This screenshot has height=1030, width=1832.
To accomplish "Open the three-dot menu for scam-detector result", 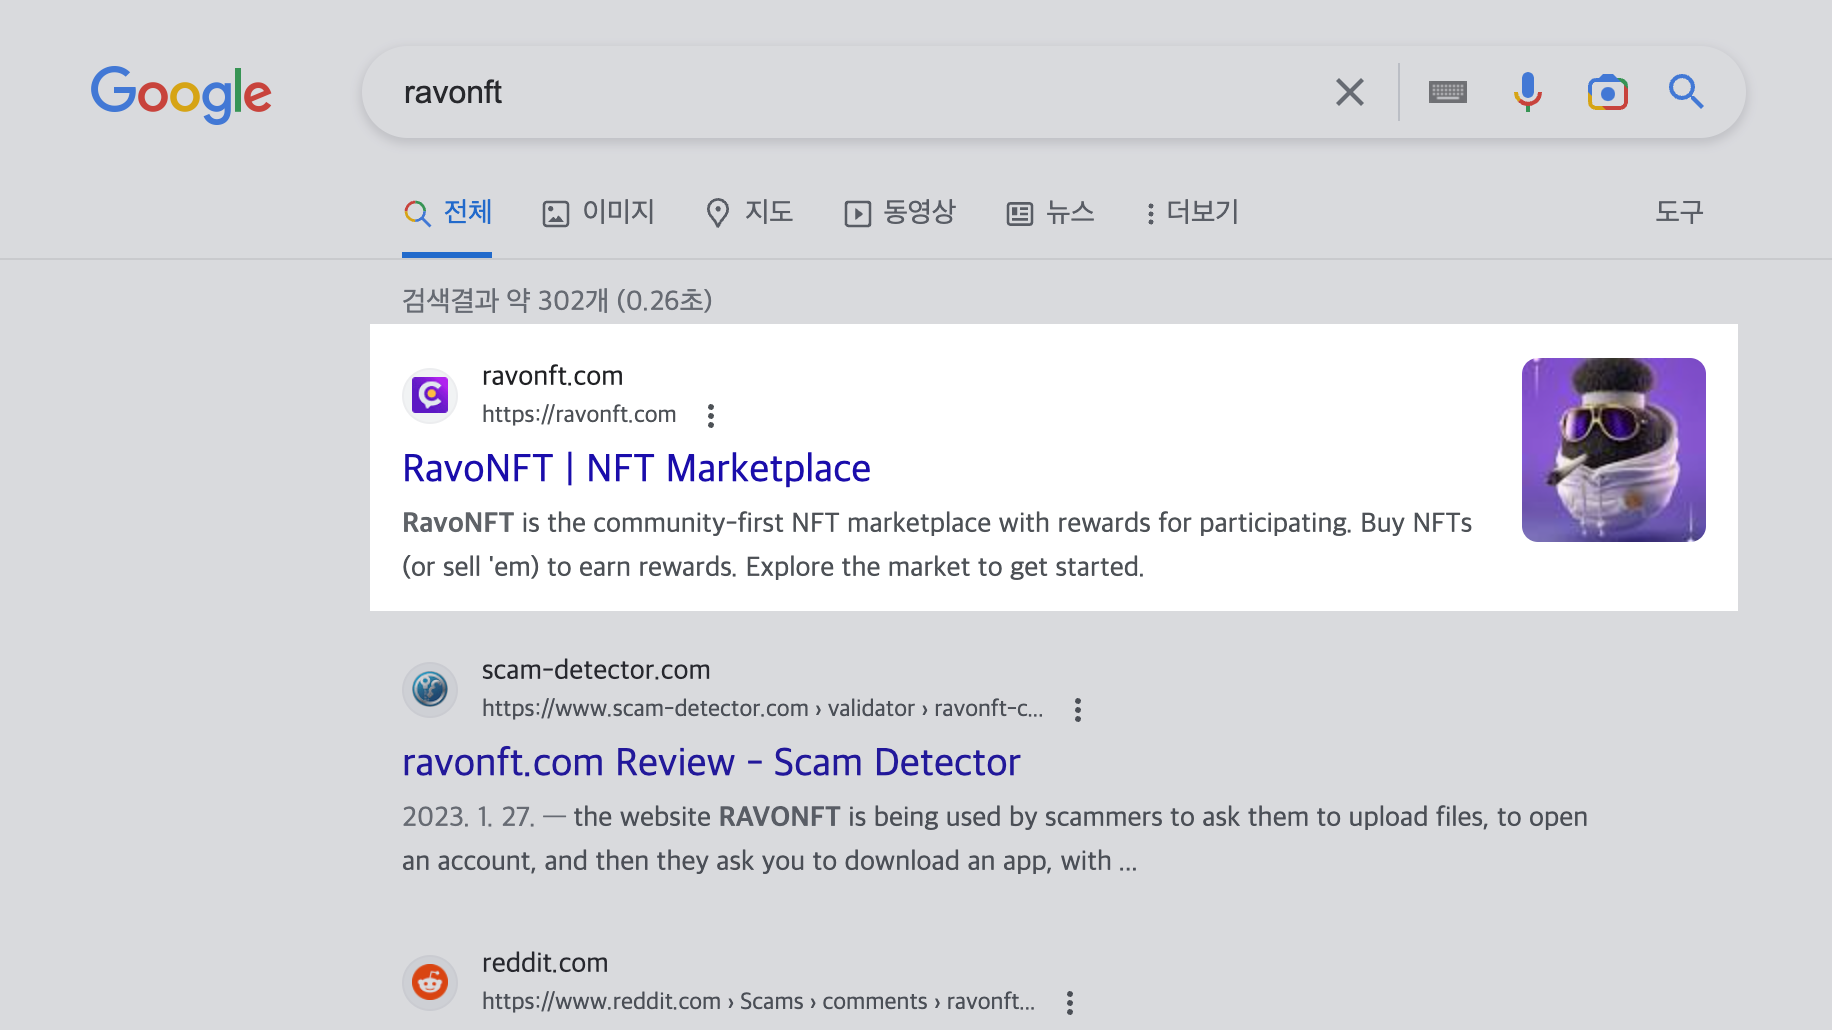I will click(1077, 709).
